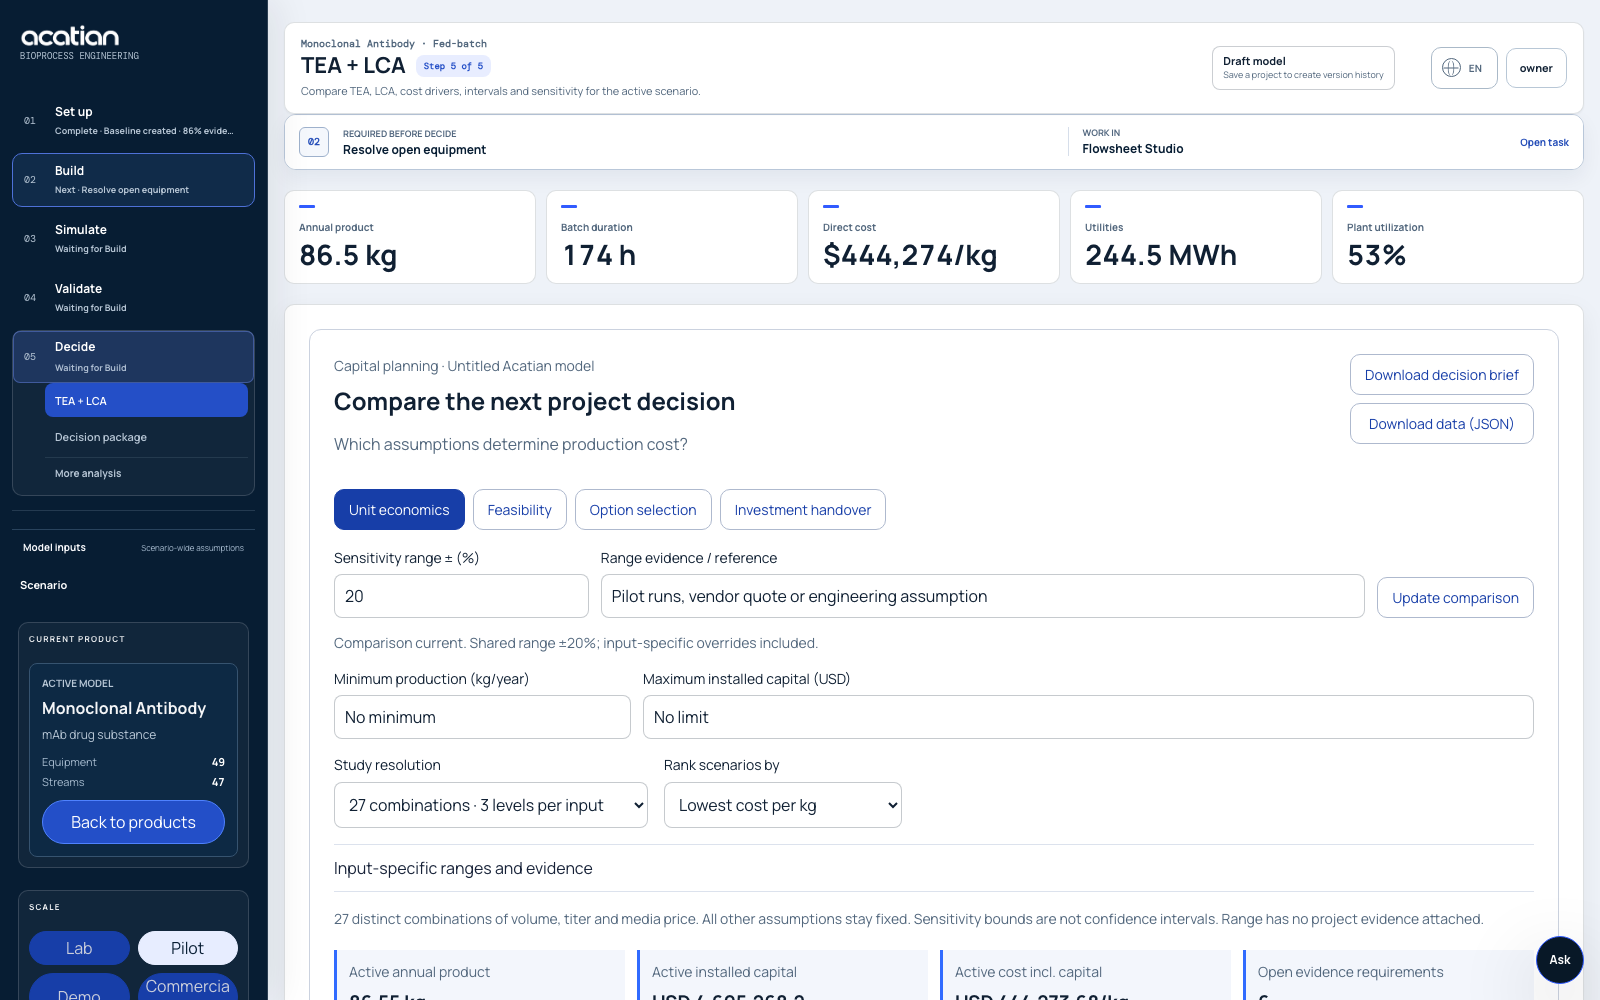Open the Ask assistant bubble

1559,960
